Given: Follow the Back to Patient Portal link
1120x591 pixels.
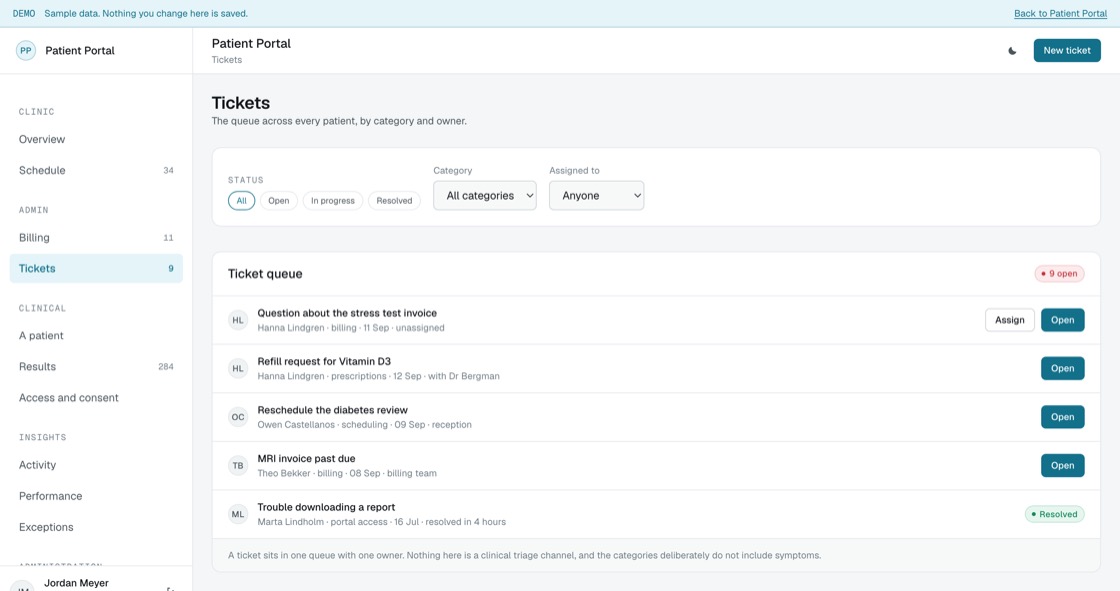Looking at the screenshot, I should 1061,14.
